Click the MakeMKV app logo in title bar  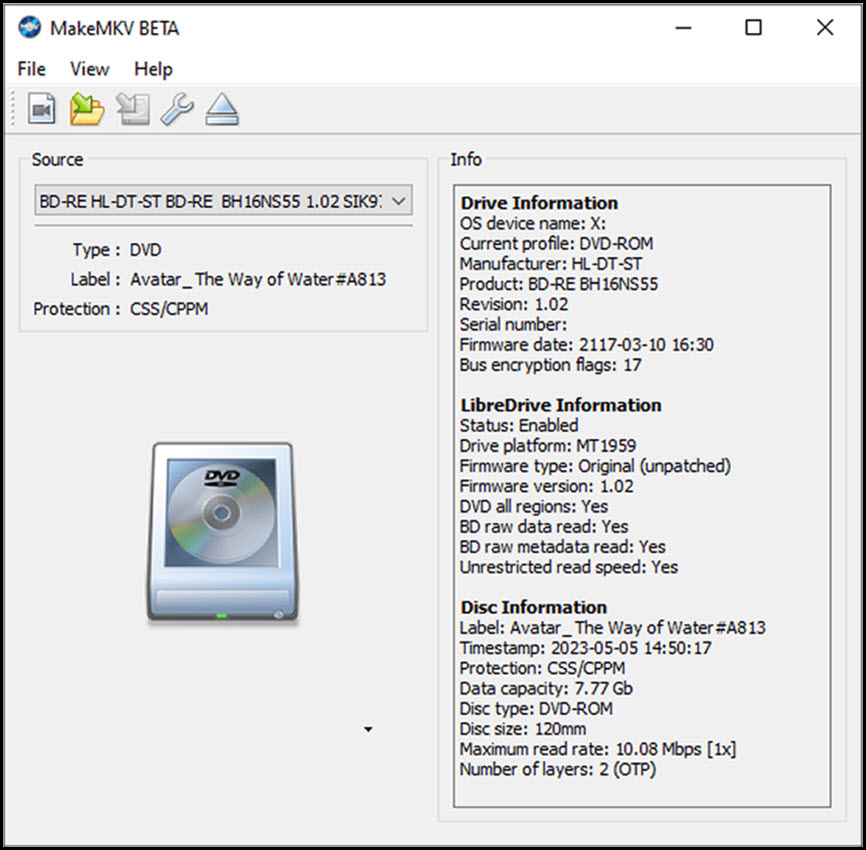coord(29,27)
